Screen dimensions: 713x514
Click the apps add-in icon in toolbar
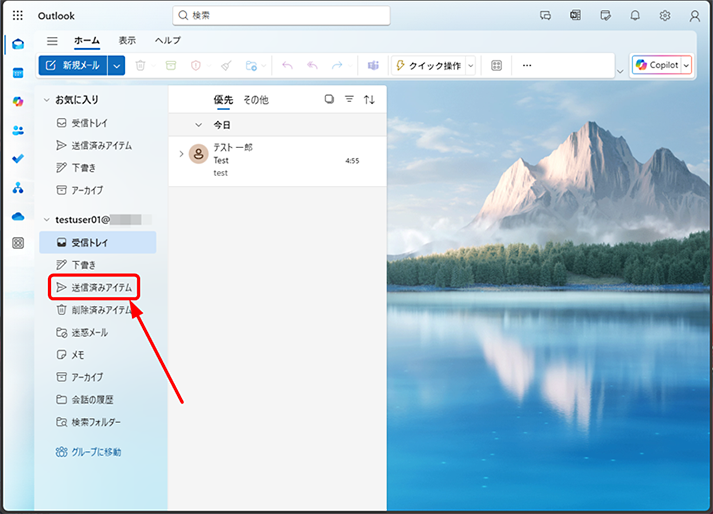tap(497, 66)
